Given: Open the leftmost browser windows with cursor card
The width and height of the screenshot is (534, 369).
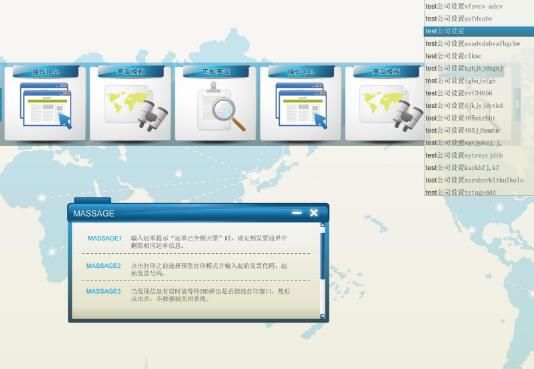Looking at the screenshot, I should [x=45, y=103].
